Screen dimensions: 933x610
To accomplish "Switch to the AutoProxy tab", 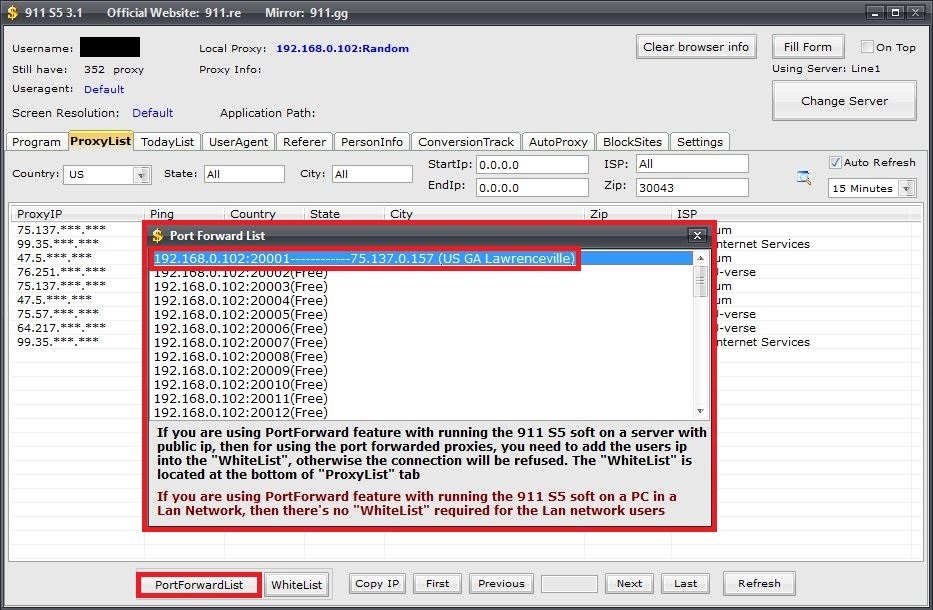I will (558, 142).
